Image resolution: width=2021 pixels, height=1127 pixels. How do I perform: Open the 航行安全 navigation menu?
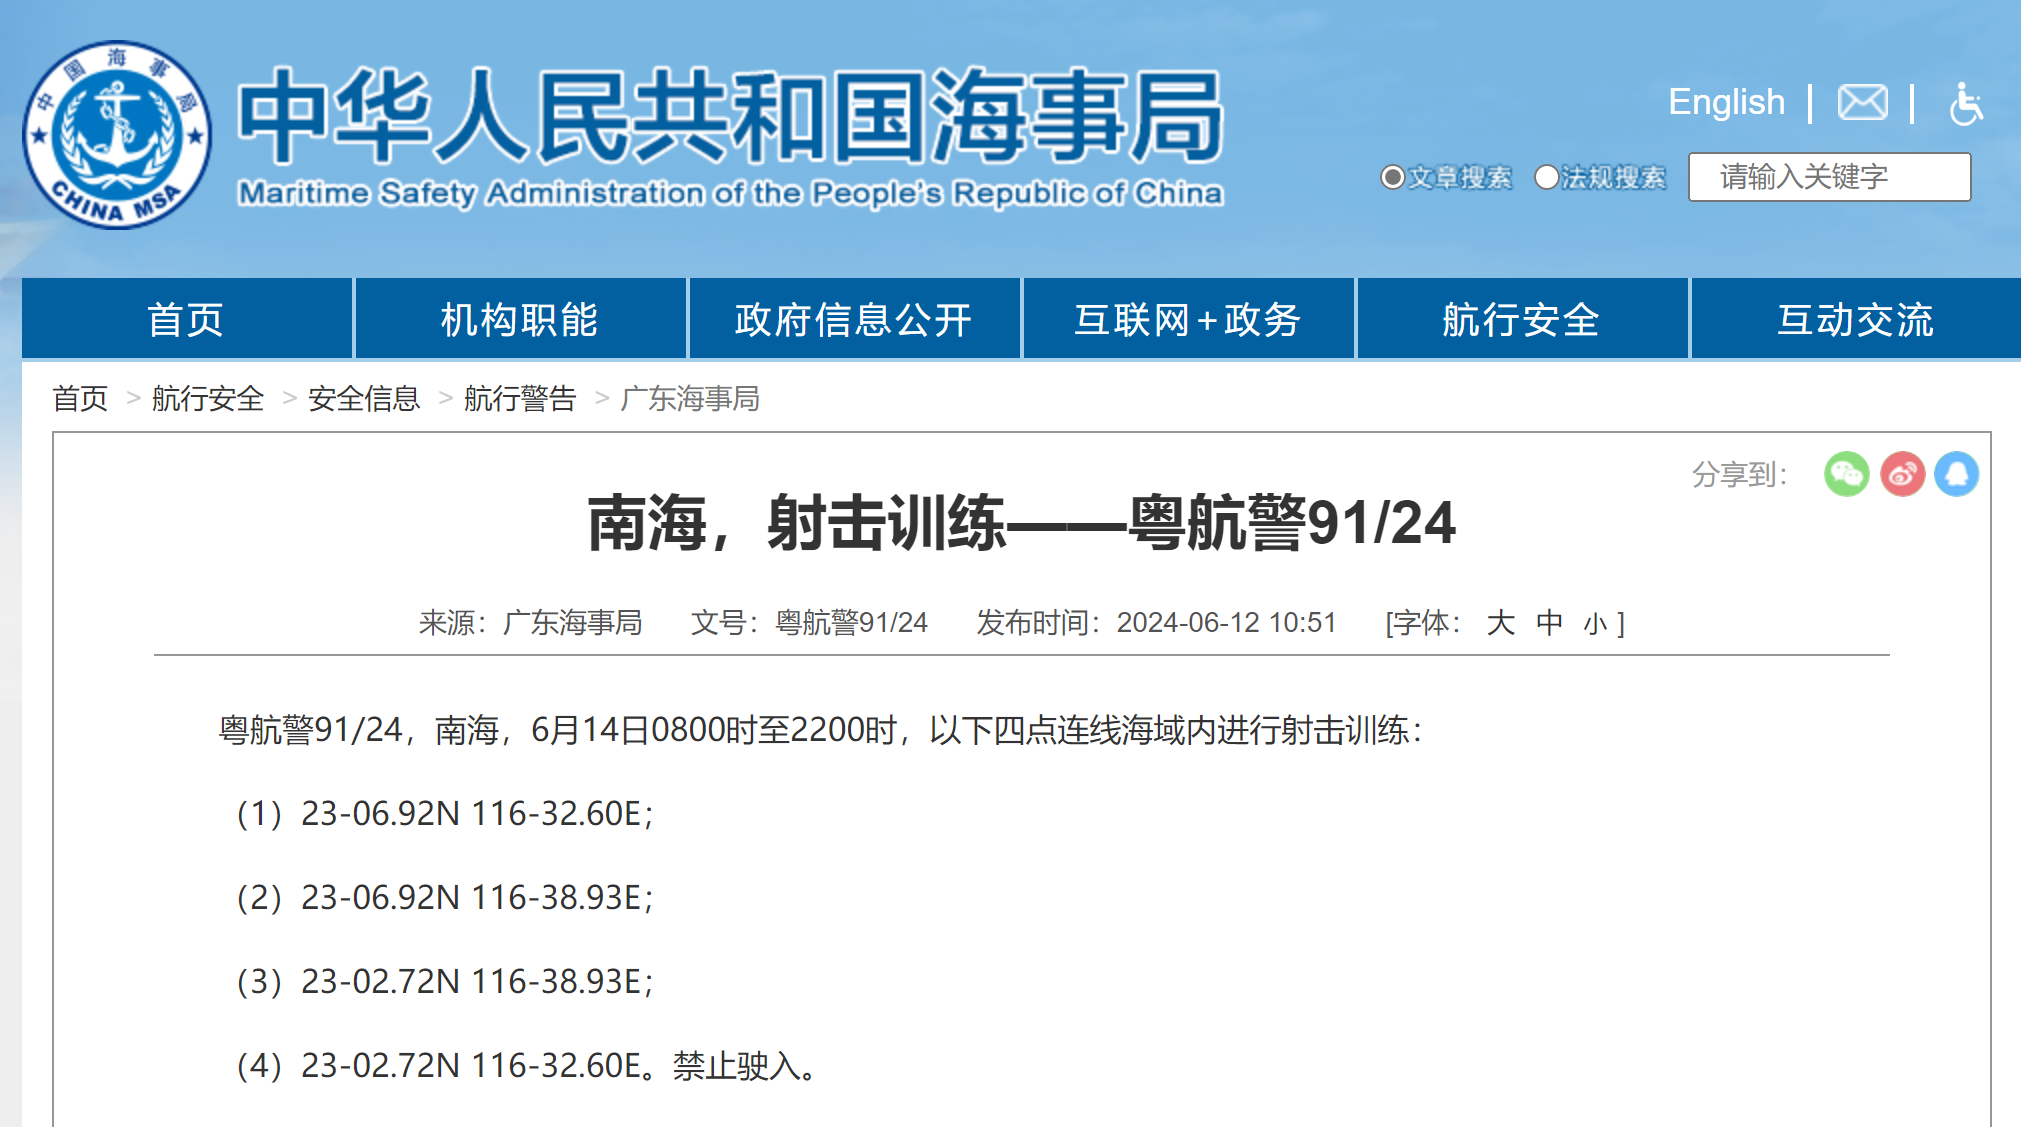coord(1521,319)
